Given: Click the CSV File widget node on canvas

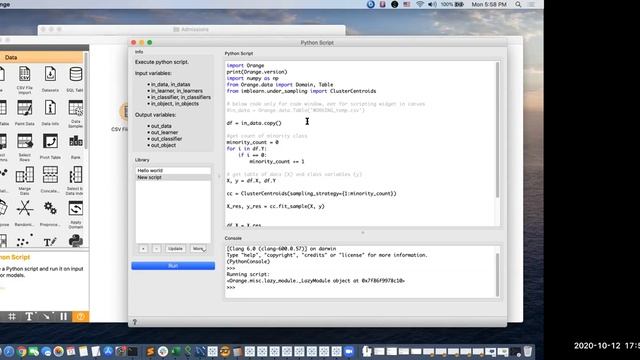Looking at the screenshot, I should pos(124,112).
